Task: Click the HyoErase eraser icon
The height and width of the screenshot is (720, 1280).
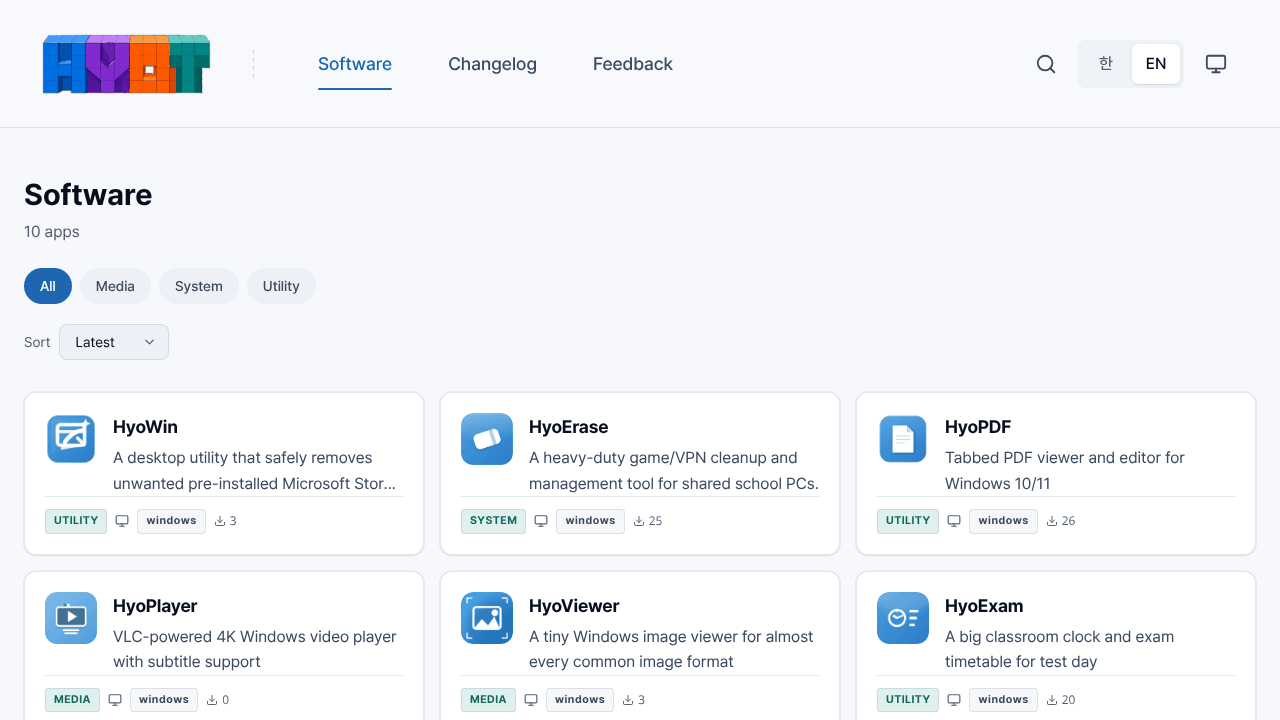Action: (x=487, y=439)
